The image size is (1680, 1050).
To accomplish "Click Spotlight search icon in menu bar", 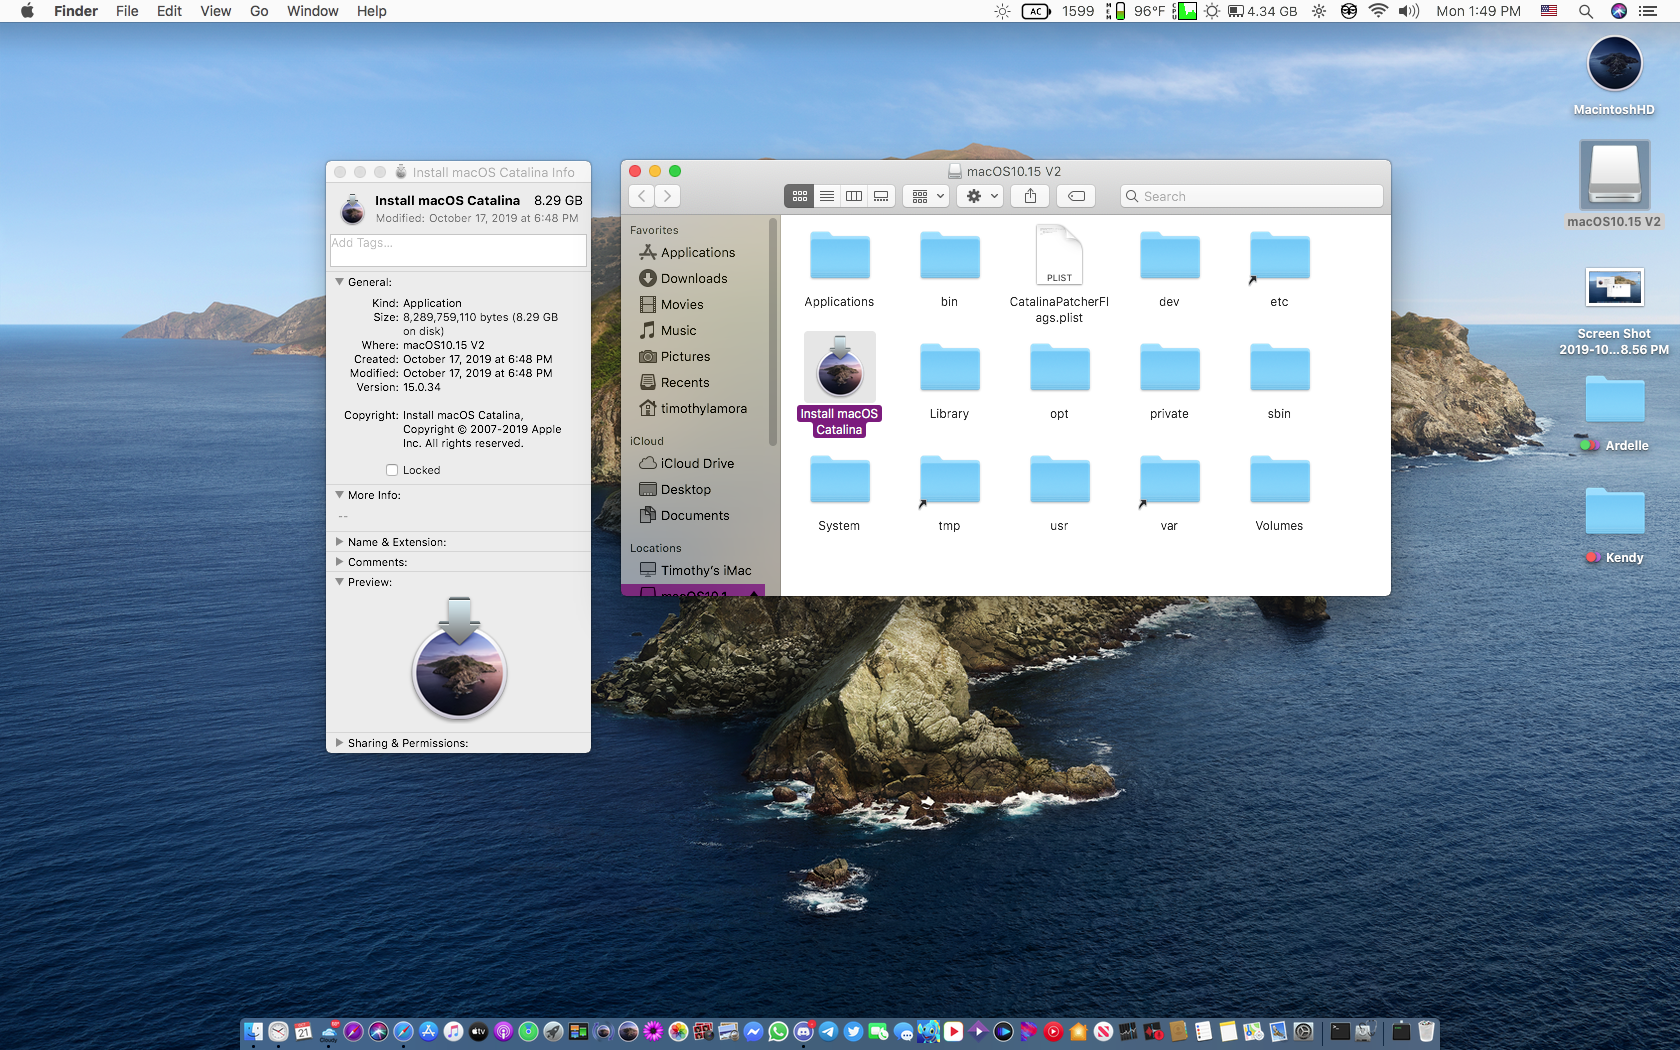I will [x=1585, y=11].
